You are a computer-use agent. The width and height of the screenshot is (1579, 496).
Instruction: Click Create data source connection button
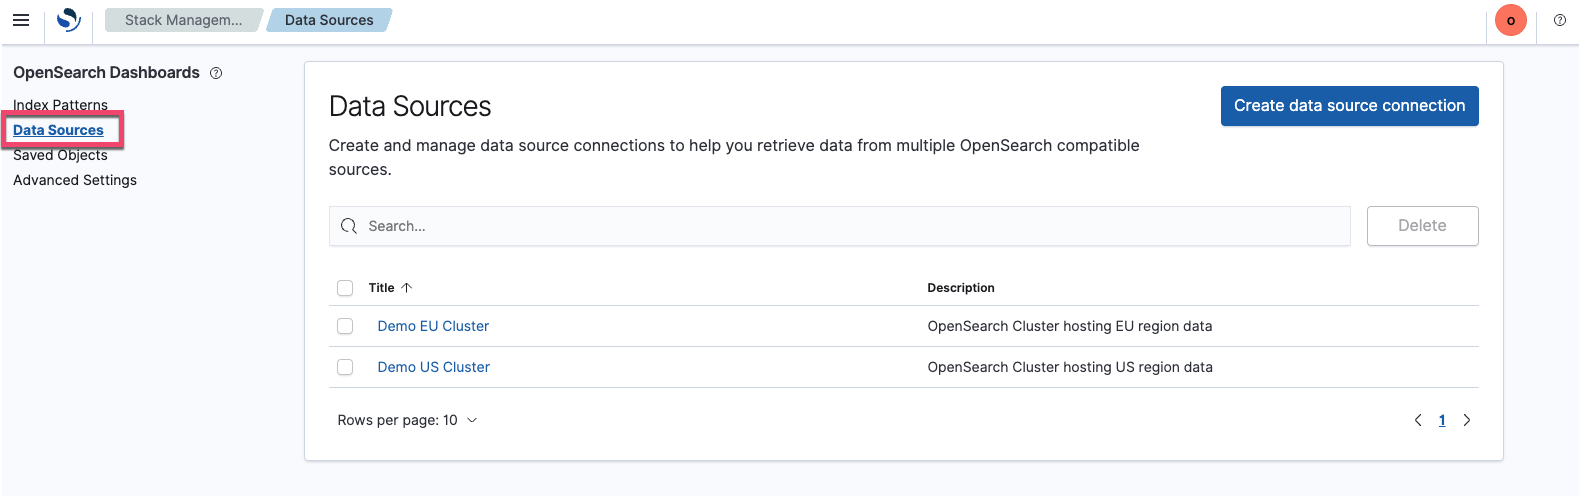click(1349, 106)
